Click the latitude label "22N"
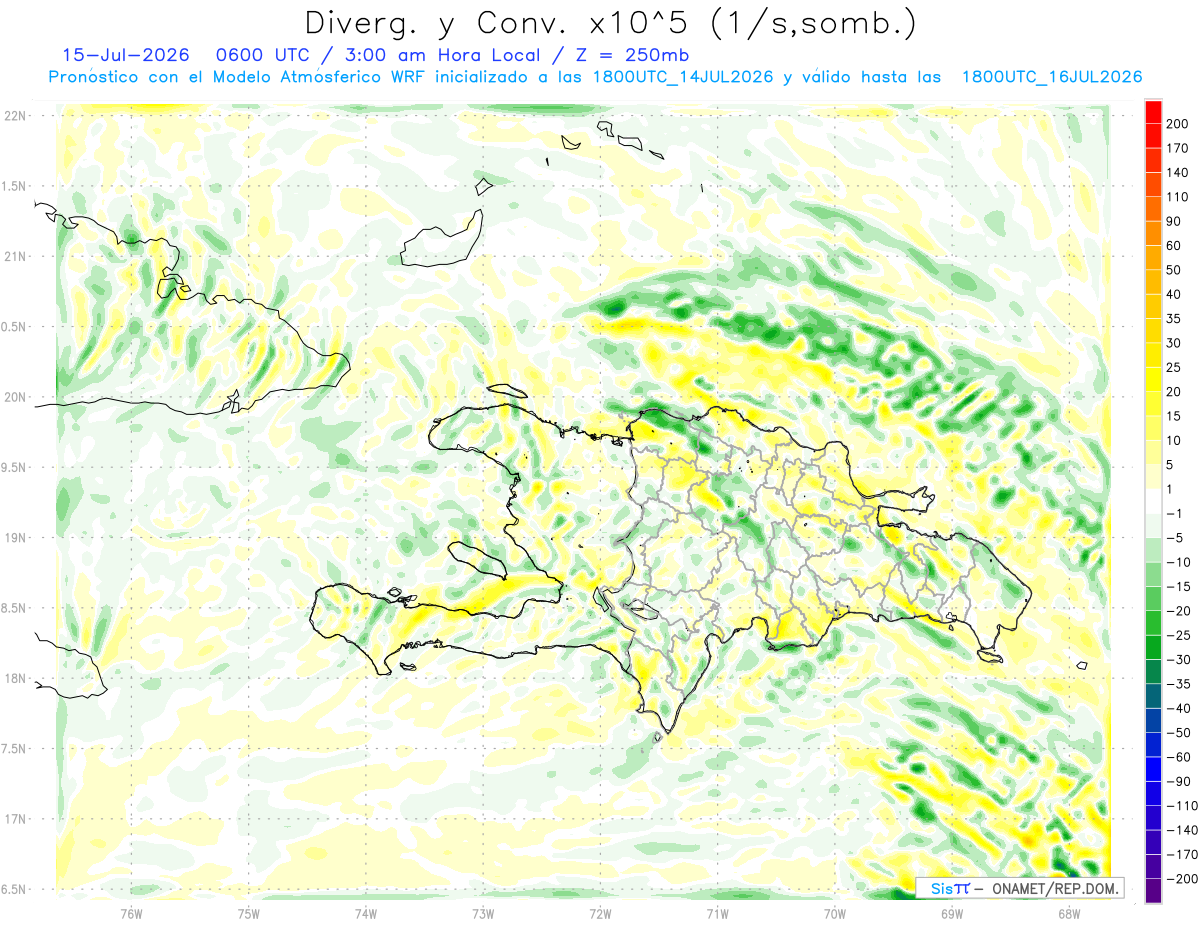This screenshot has height=927, width=1200. pos(15,116)
